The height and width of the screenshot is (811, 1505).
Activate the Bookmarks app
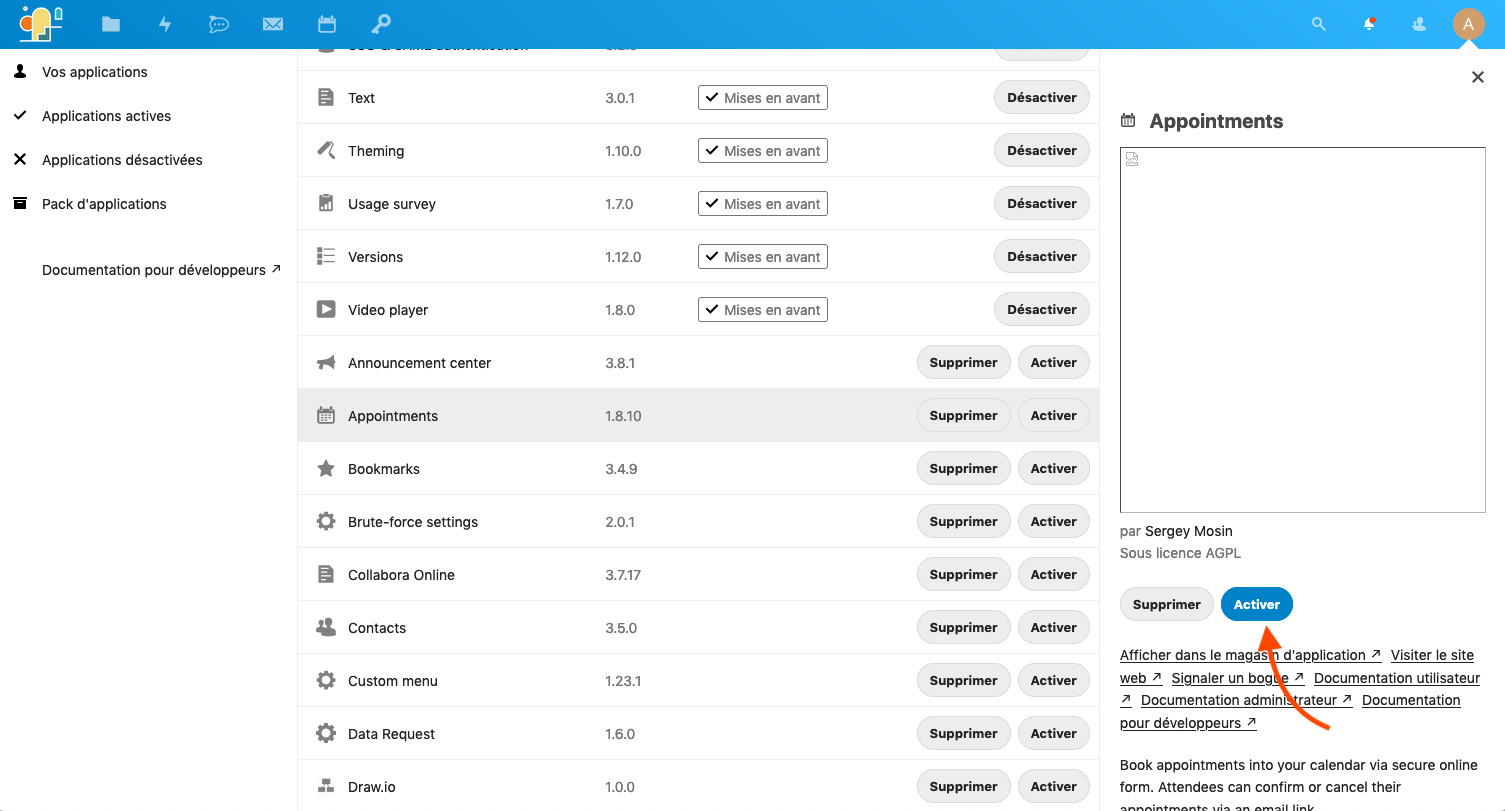[x=1054, y=468]
